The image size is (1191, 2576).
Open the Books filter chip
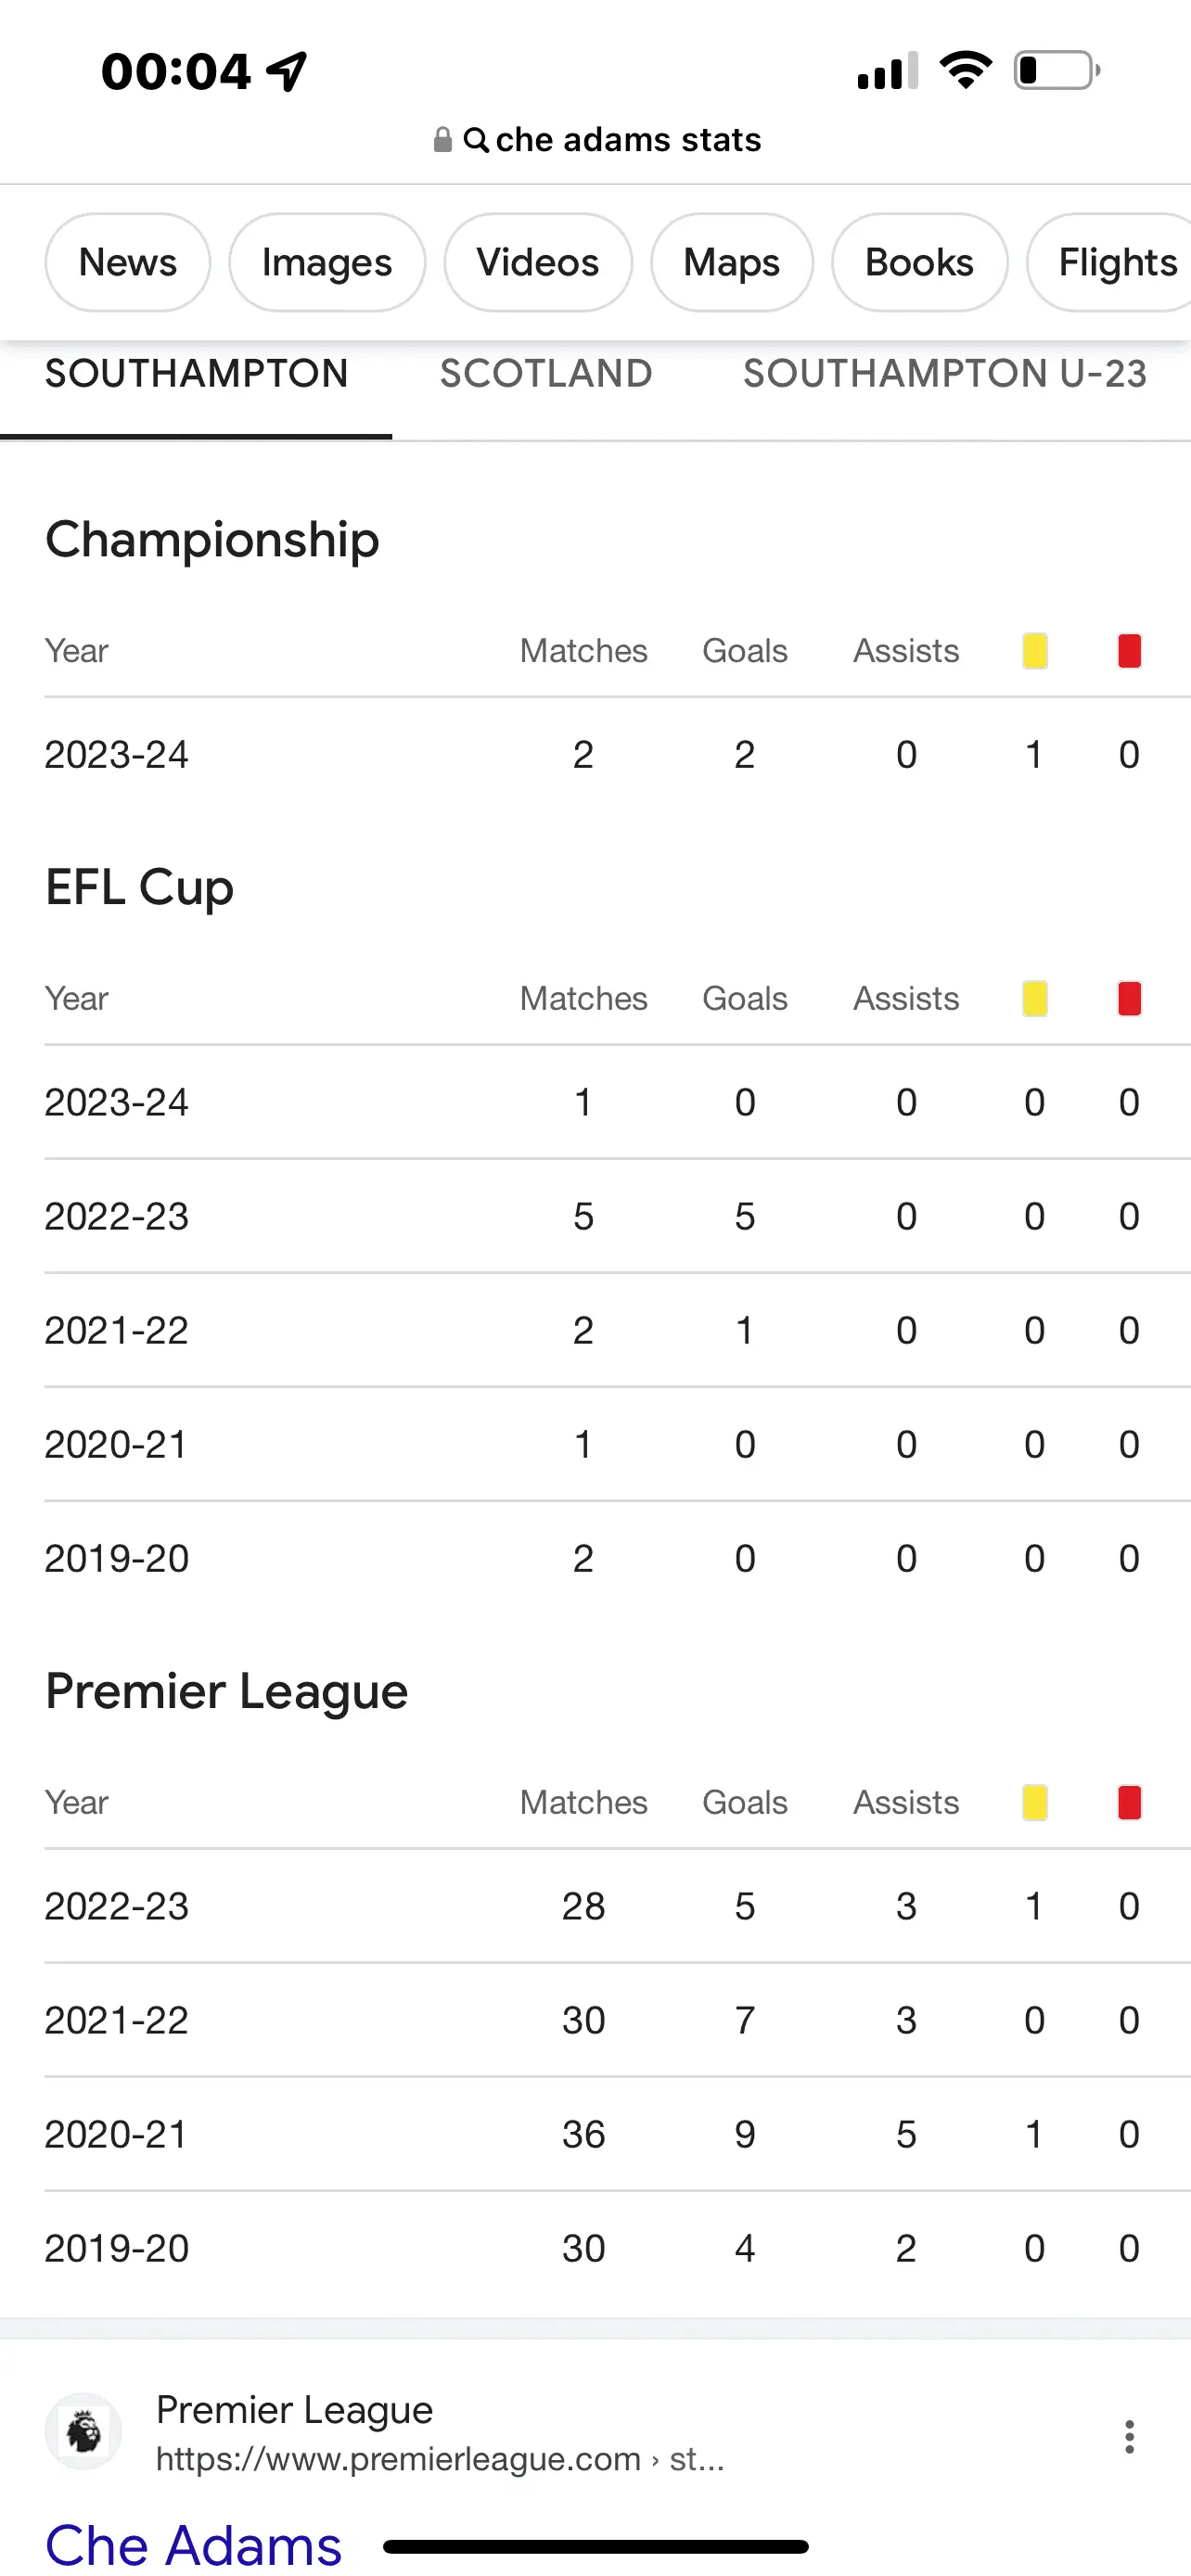coord(919,263)
